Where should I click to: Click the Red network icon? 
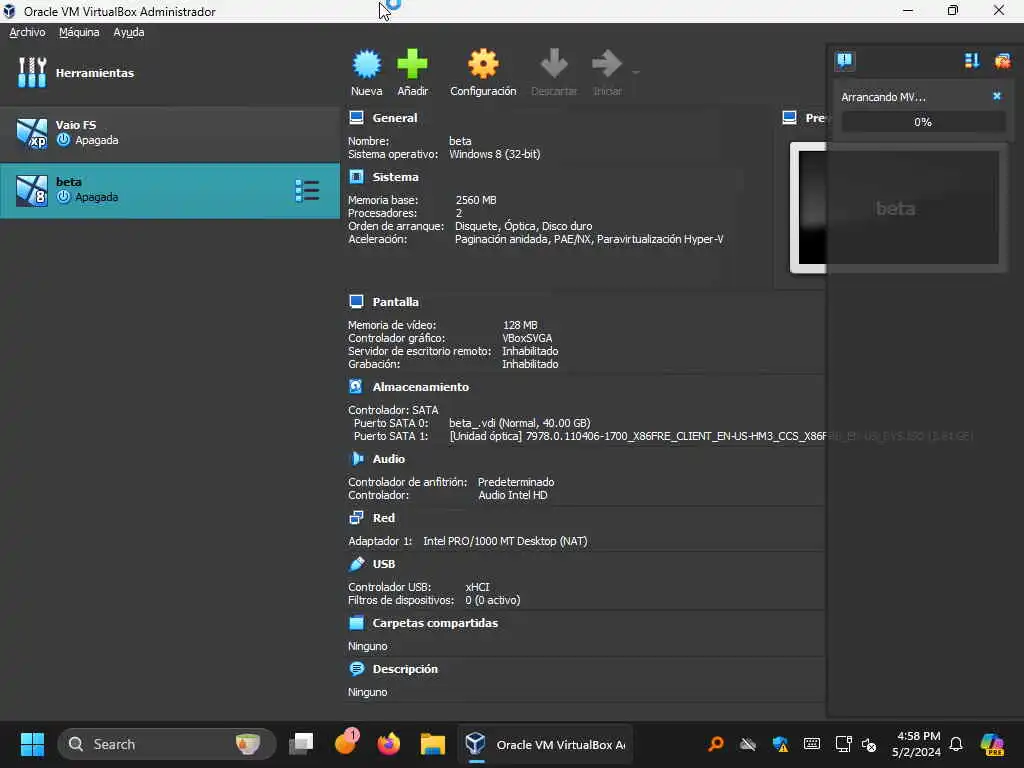(x=356, y=518)
